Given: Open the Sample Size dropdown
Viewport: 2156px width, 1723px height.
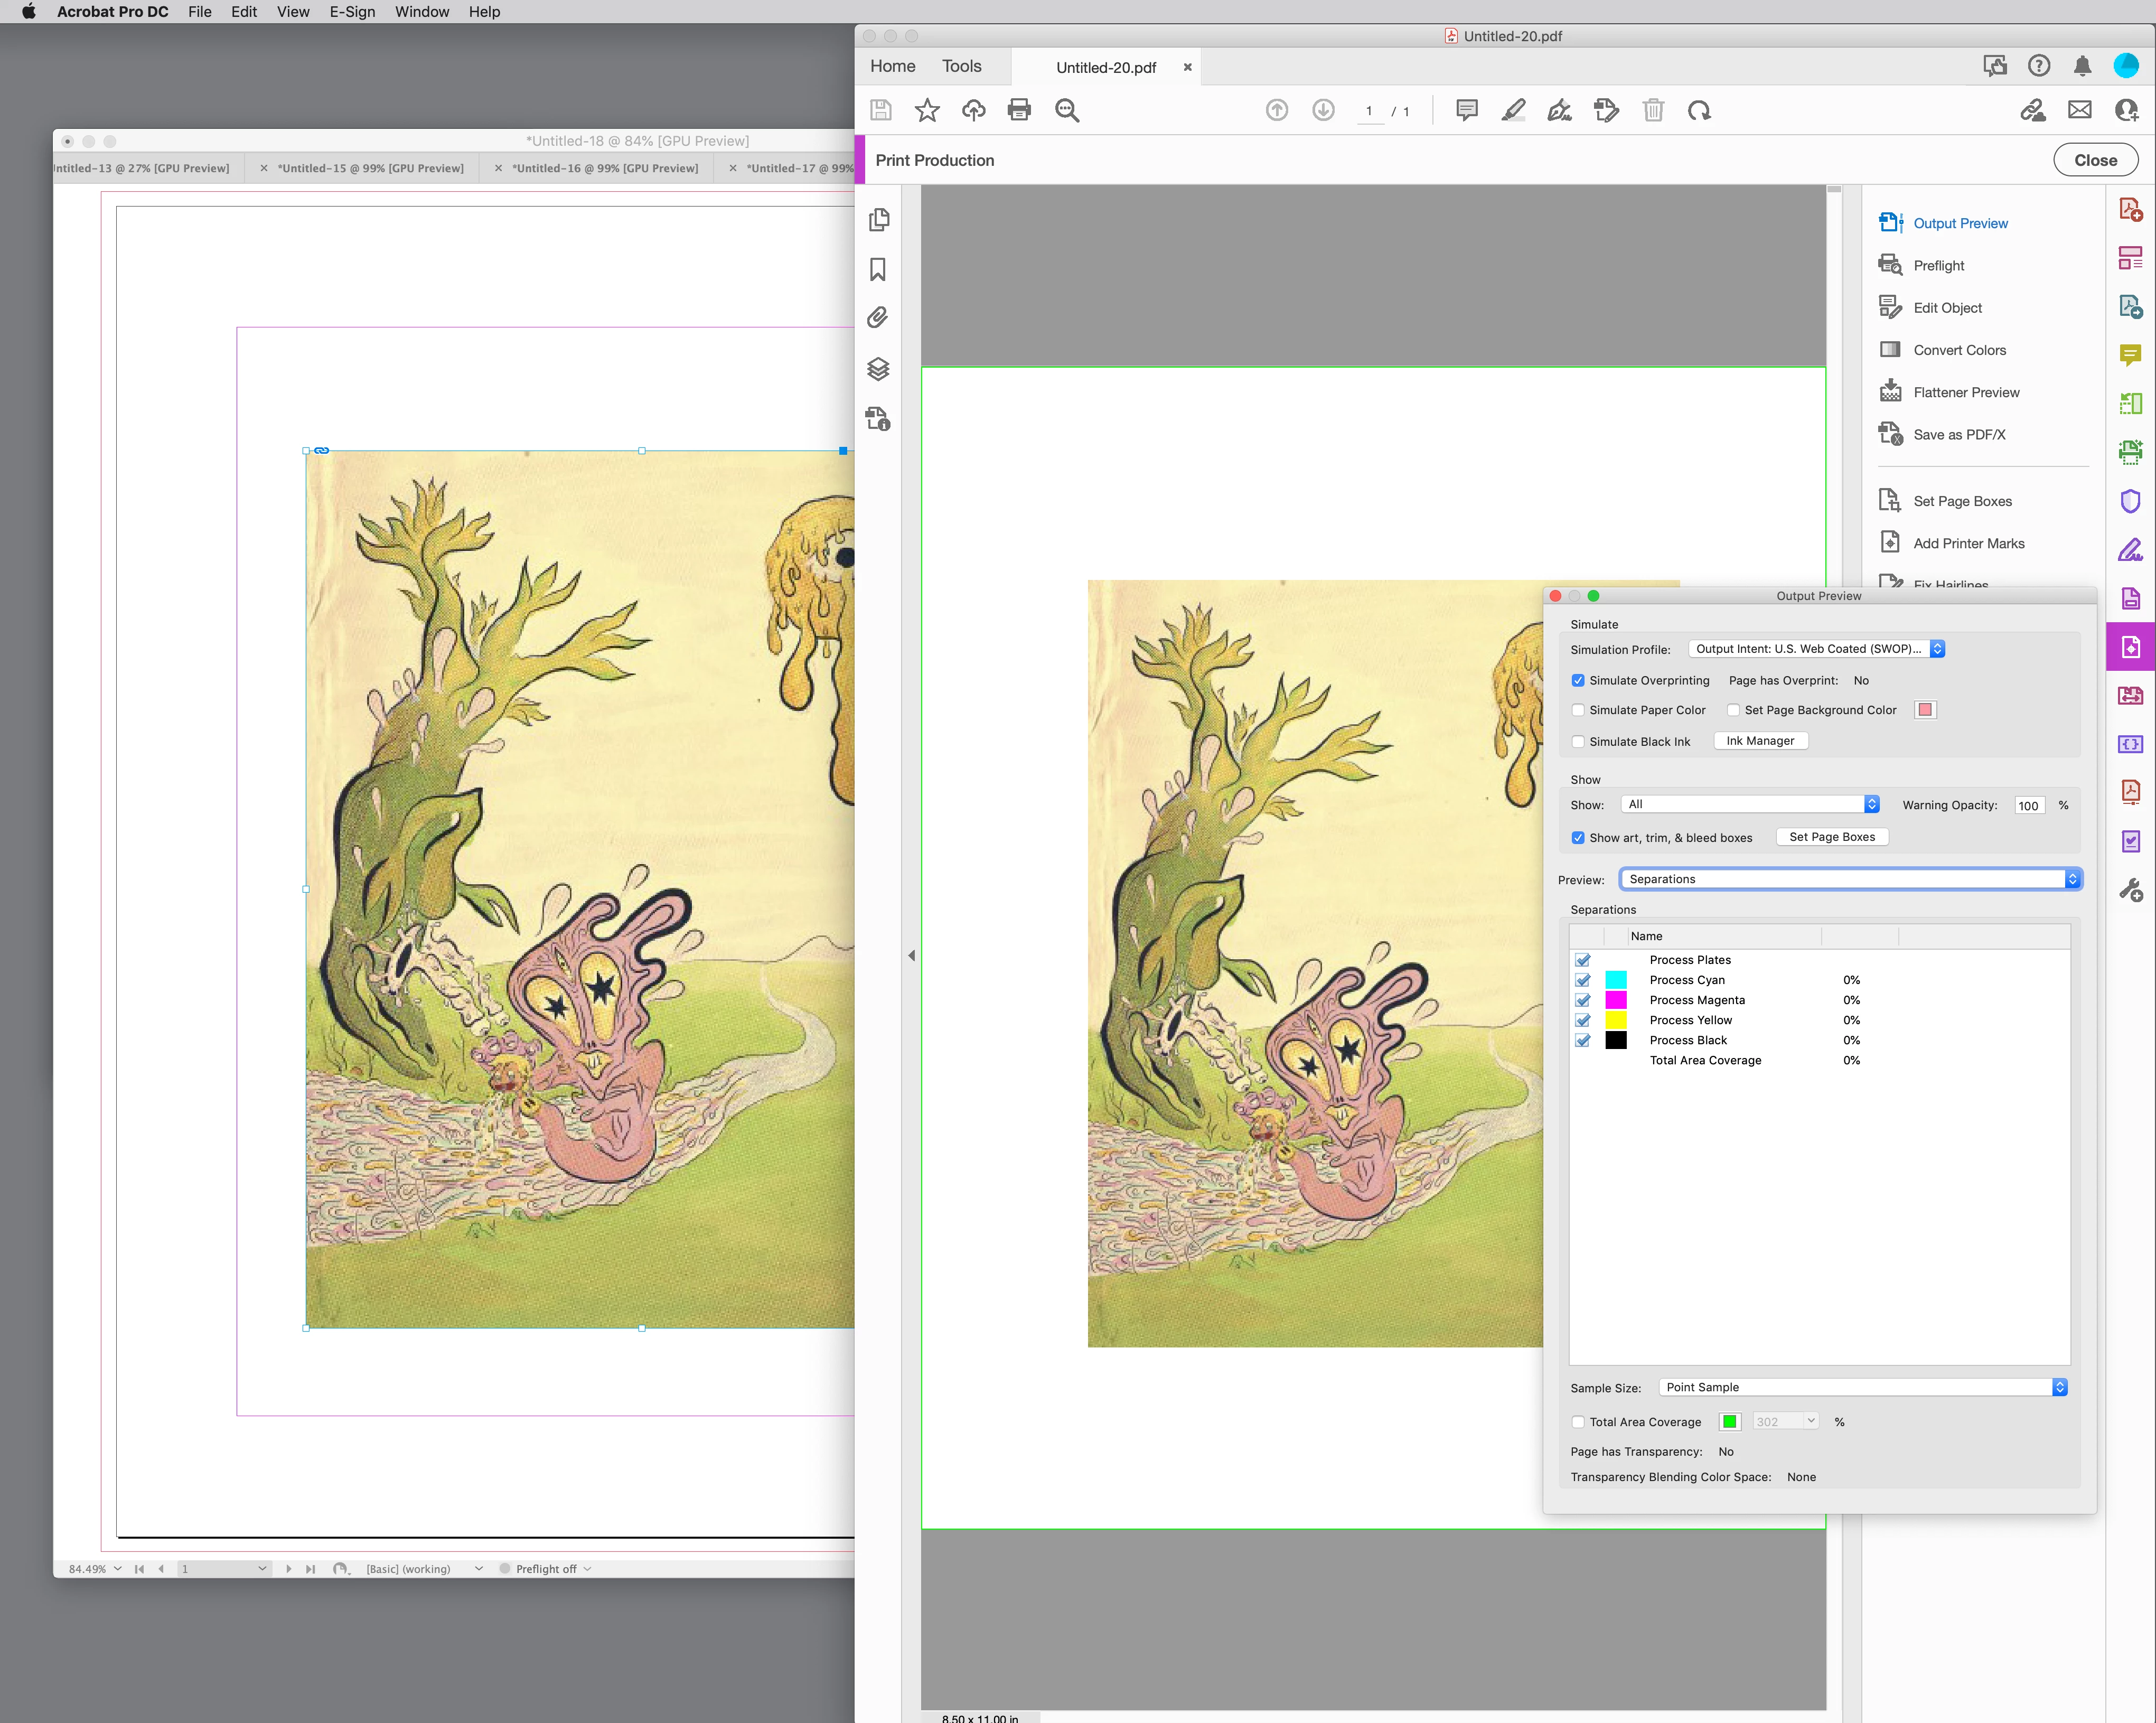Looking at the screenshot, I should click(1862, 1387).
